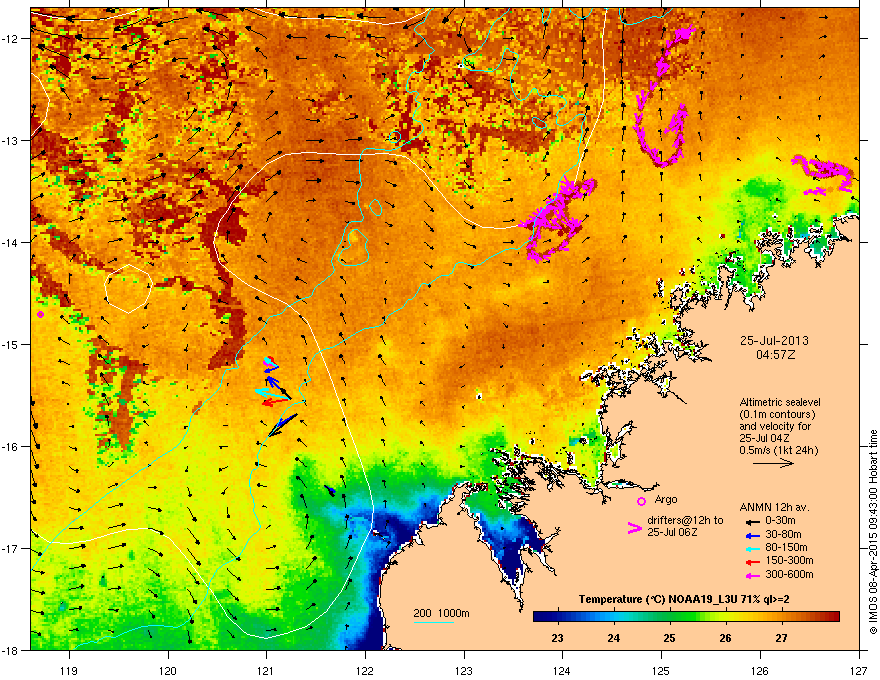Image resolution: width=880 pixels, height=680 pixels.
Task: Click the latitude axis label -14
Action: [10, 242]
